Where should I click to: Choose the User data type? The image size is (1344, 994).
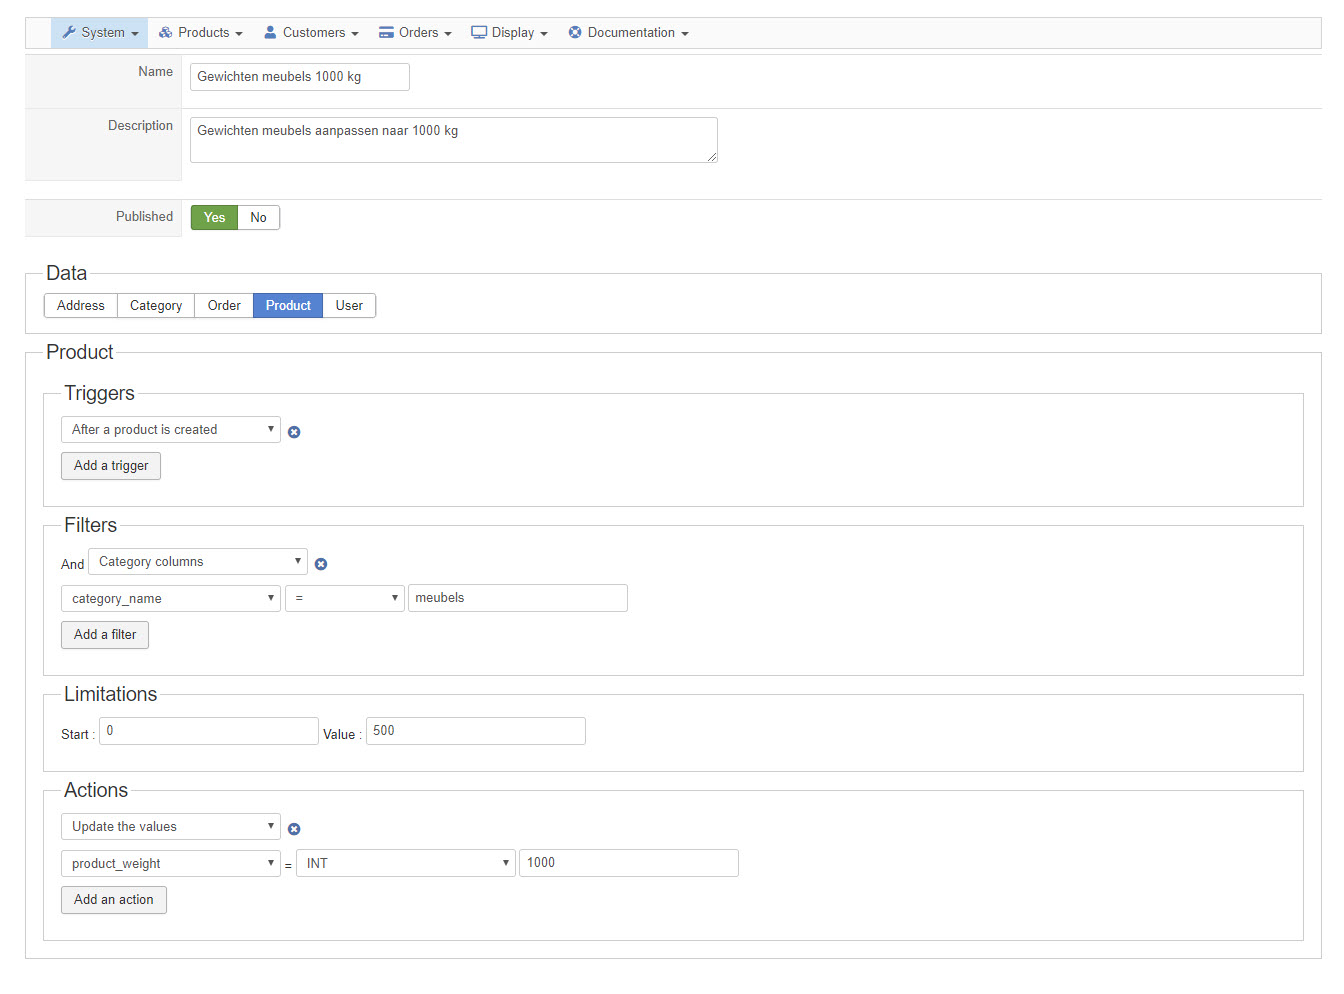[349, 306]
